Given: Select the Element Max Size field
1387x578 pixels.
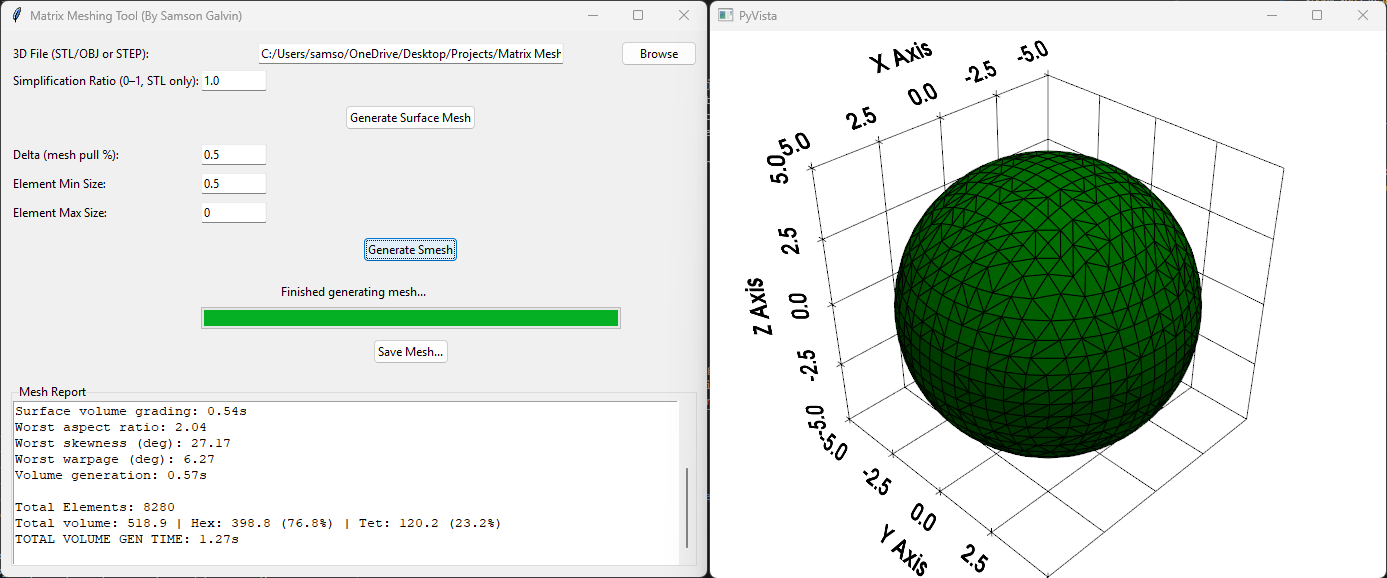Looking at the screenshot, I should point(233,212).
